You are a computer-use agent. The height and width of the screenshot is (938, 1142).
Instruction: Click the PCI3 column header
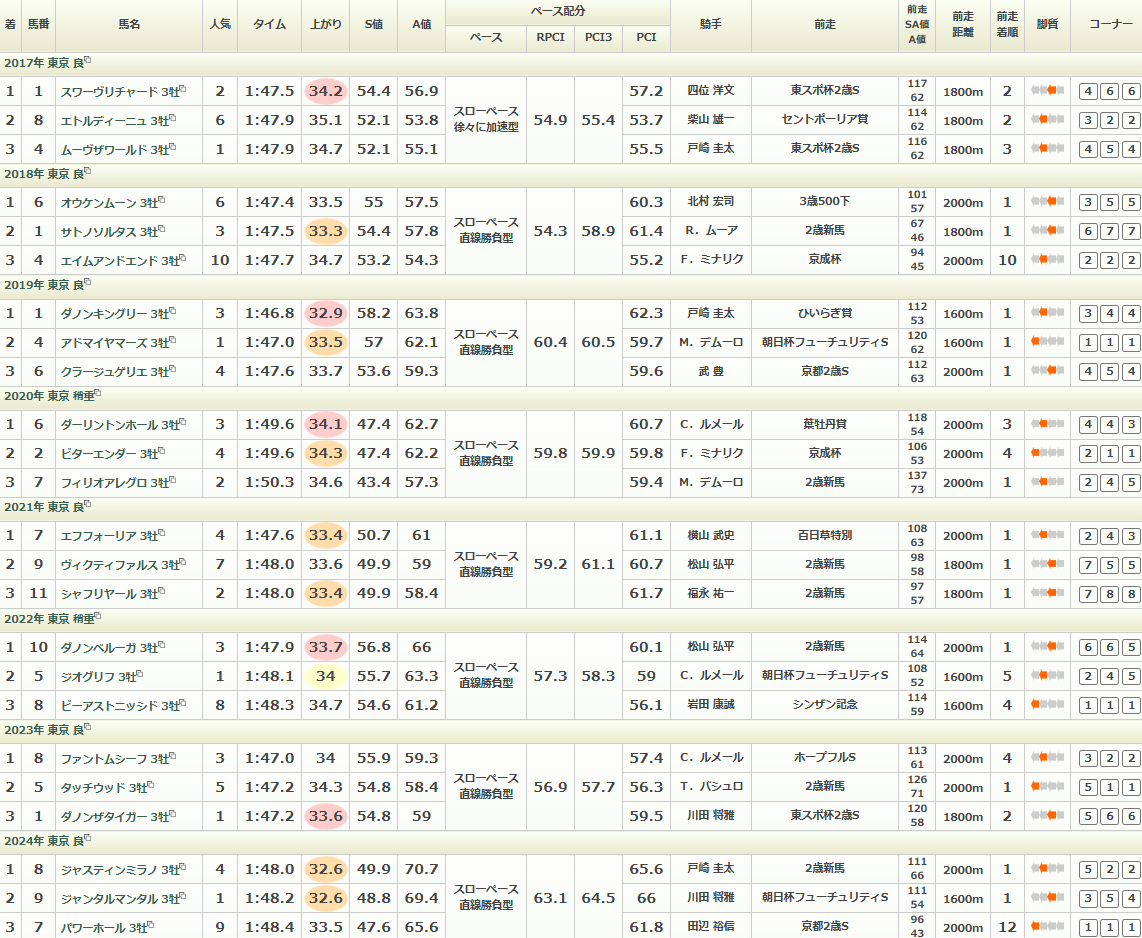(598, 37)
